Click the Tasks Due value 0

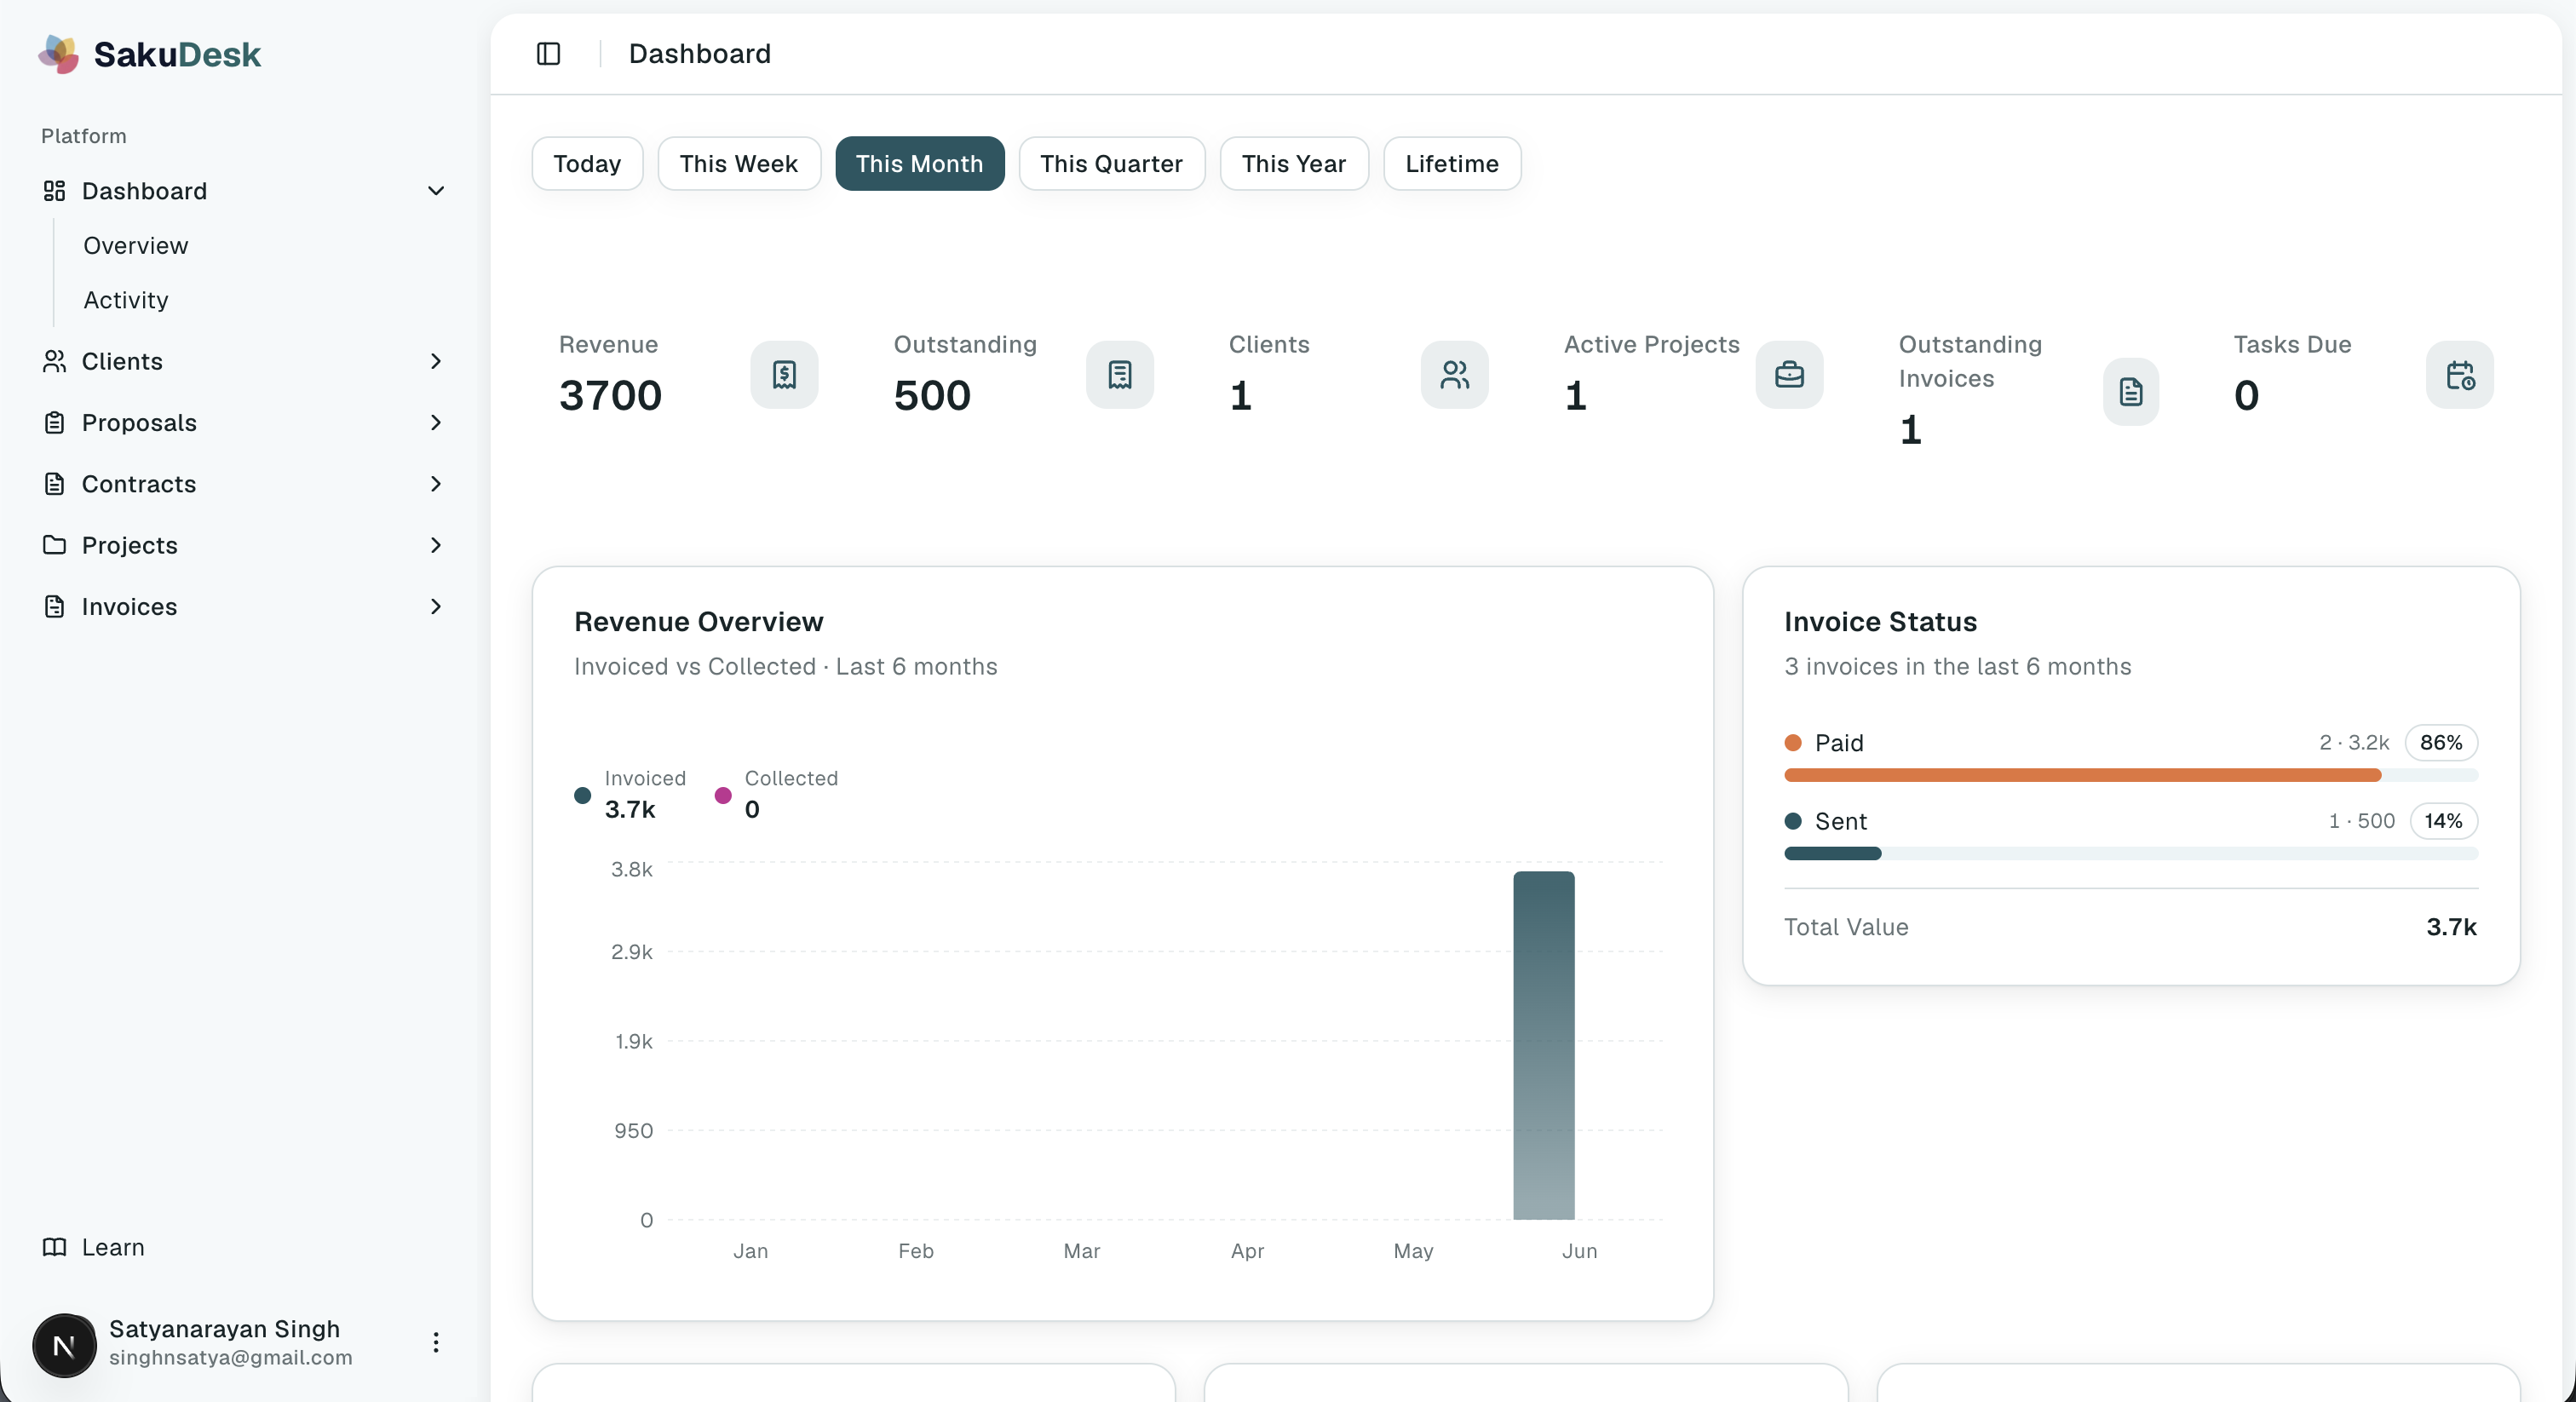click(x=2246, y=396)
